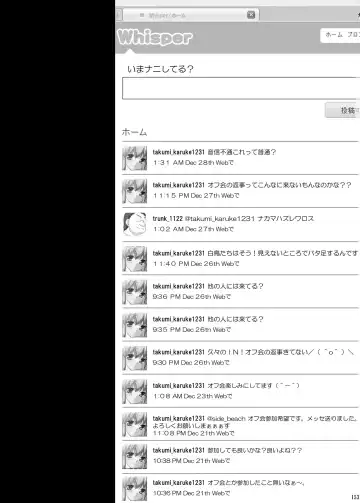
Task: Focus the いまナニしてる? text box
Action: point(241,88)
